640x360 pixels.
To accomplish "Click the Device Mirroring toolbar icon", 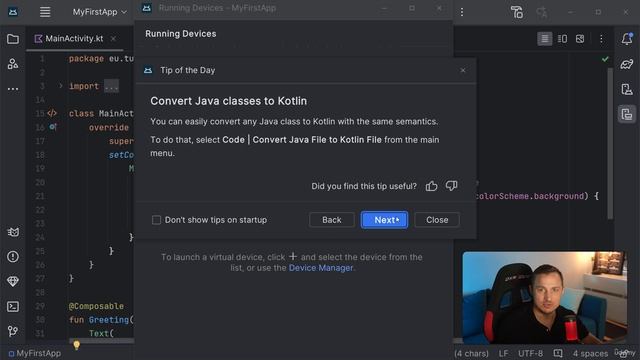I will click(517, 12).
